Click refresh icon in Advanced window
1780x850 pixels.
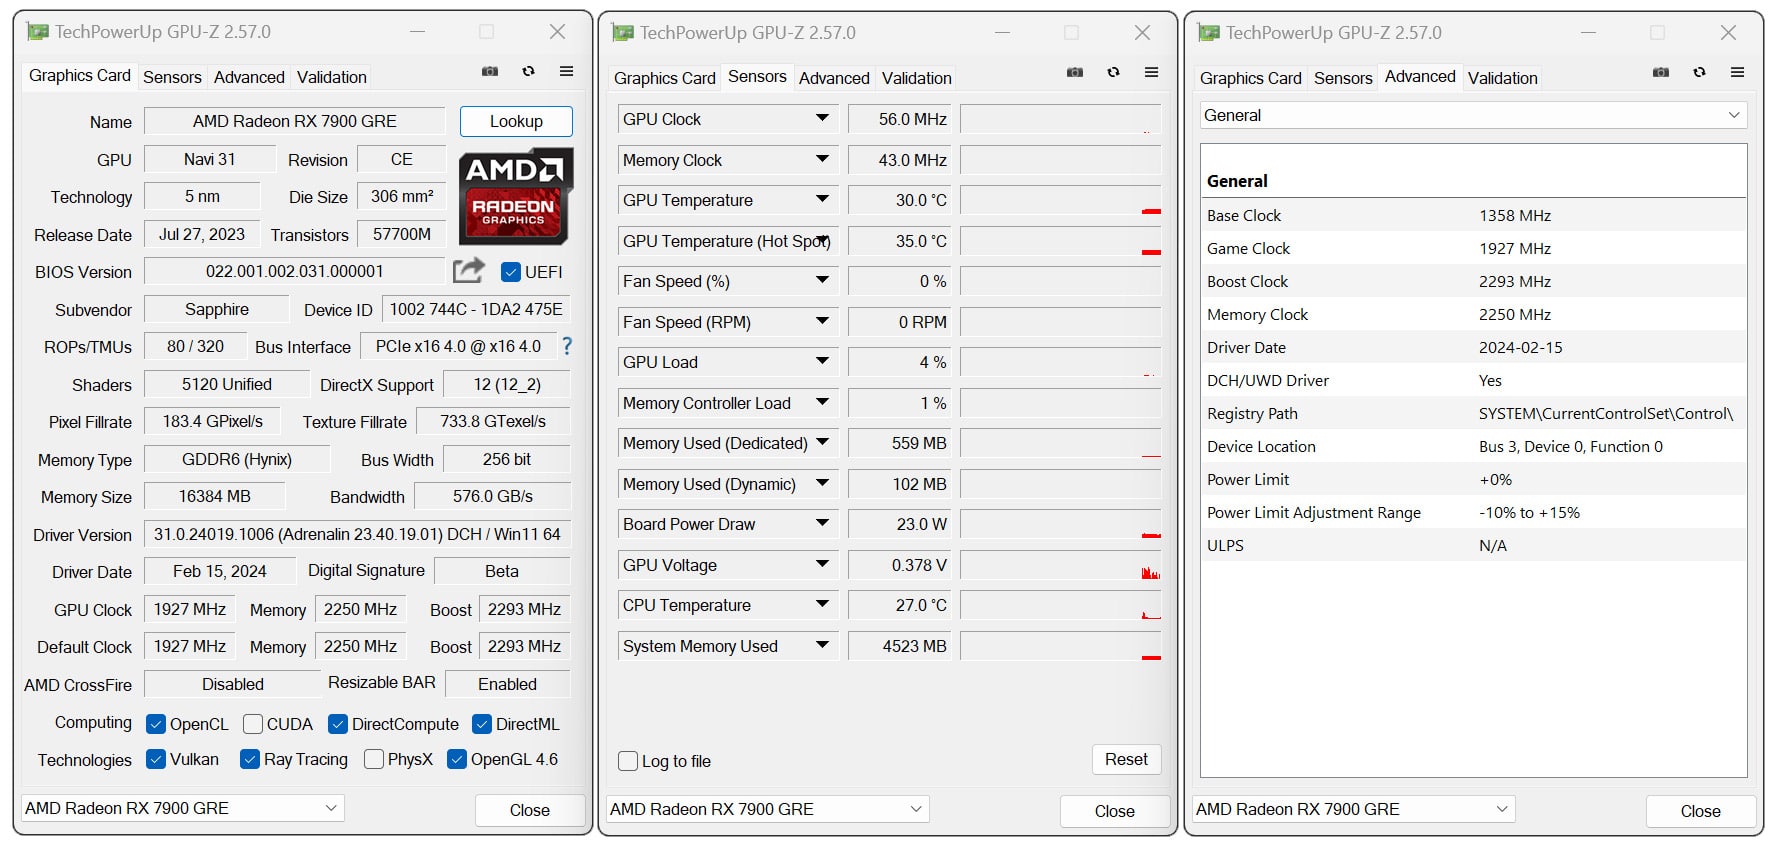[x=1699, y=73]
